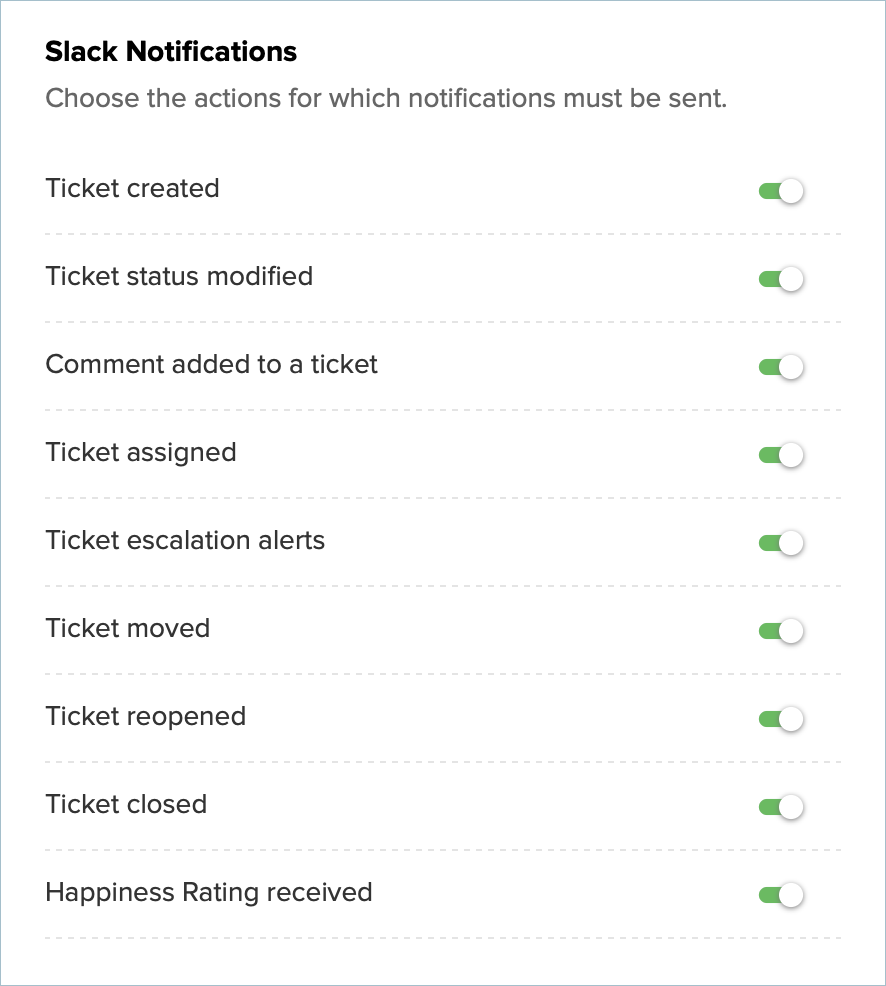
Task: Click the 'Ticket status modified' label
Action: pyautogui.click(x=179, y=276)
